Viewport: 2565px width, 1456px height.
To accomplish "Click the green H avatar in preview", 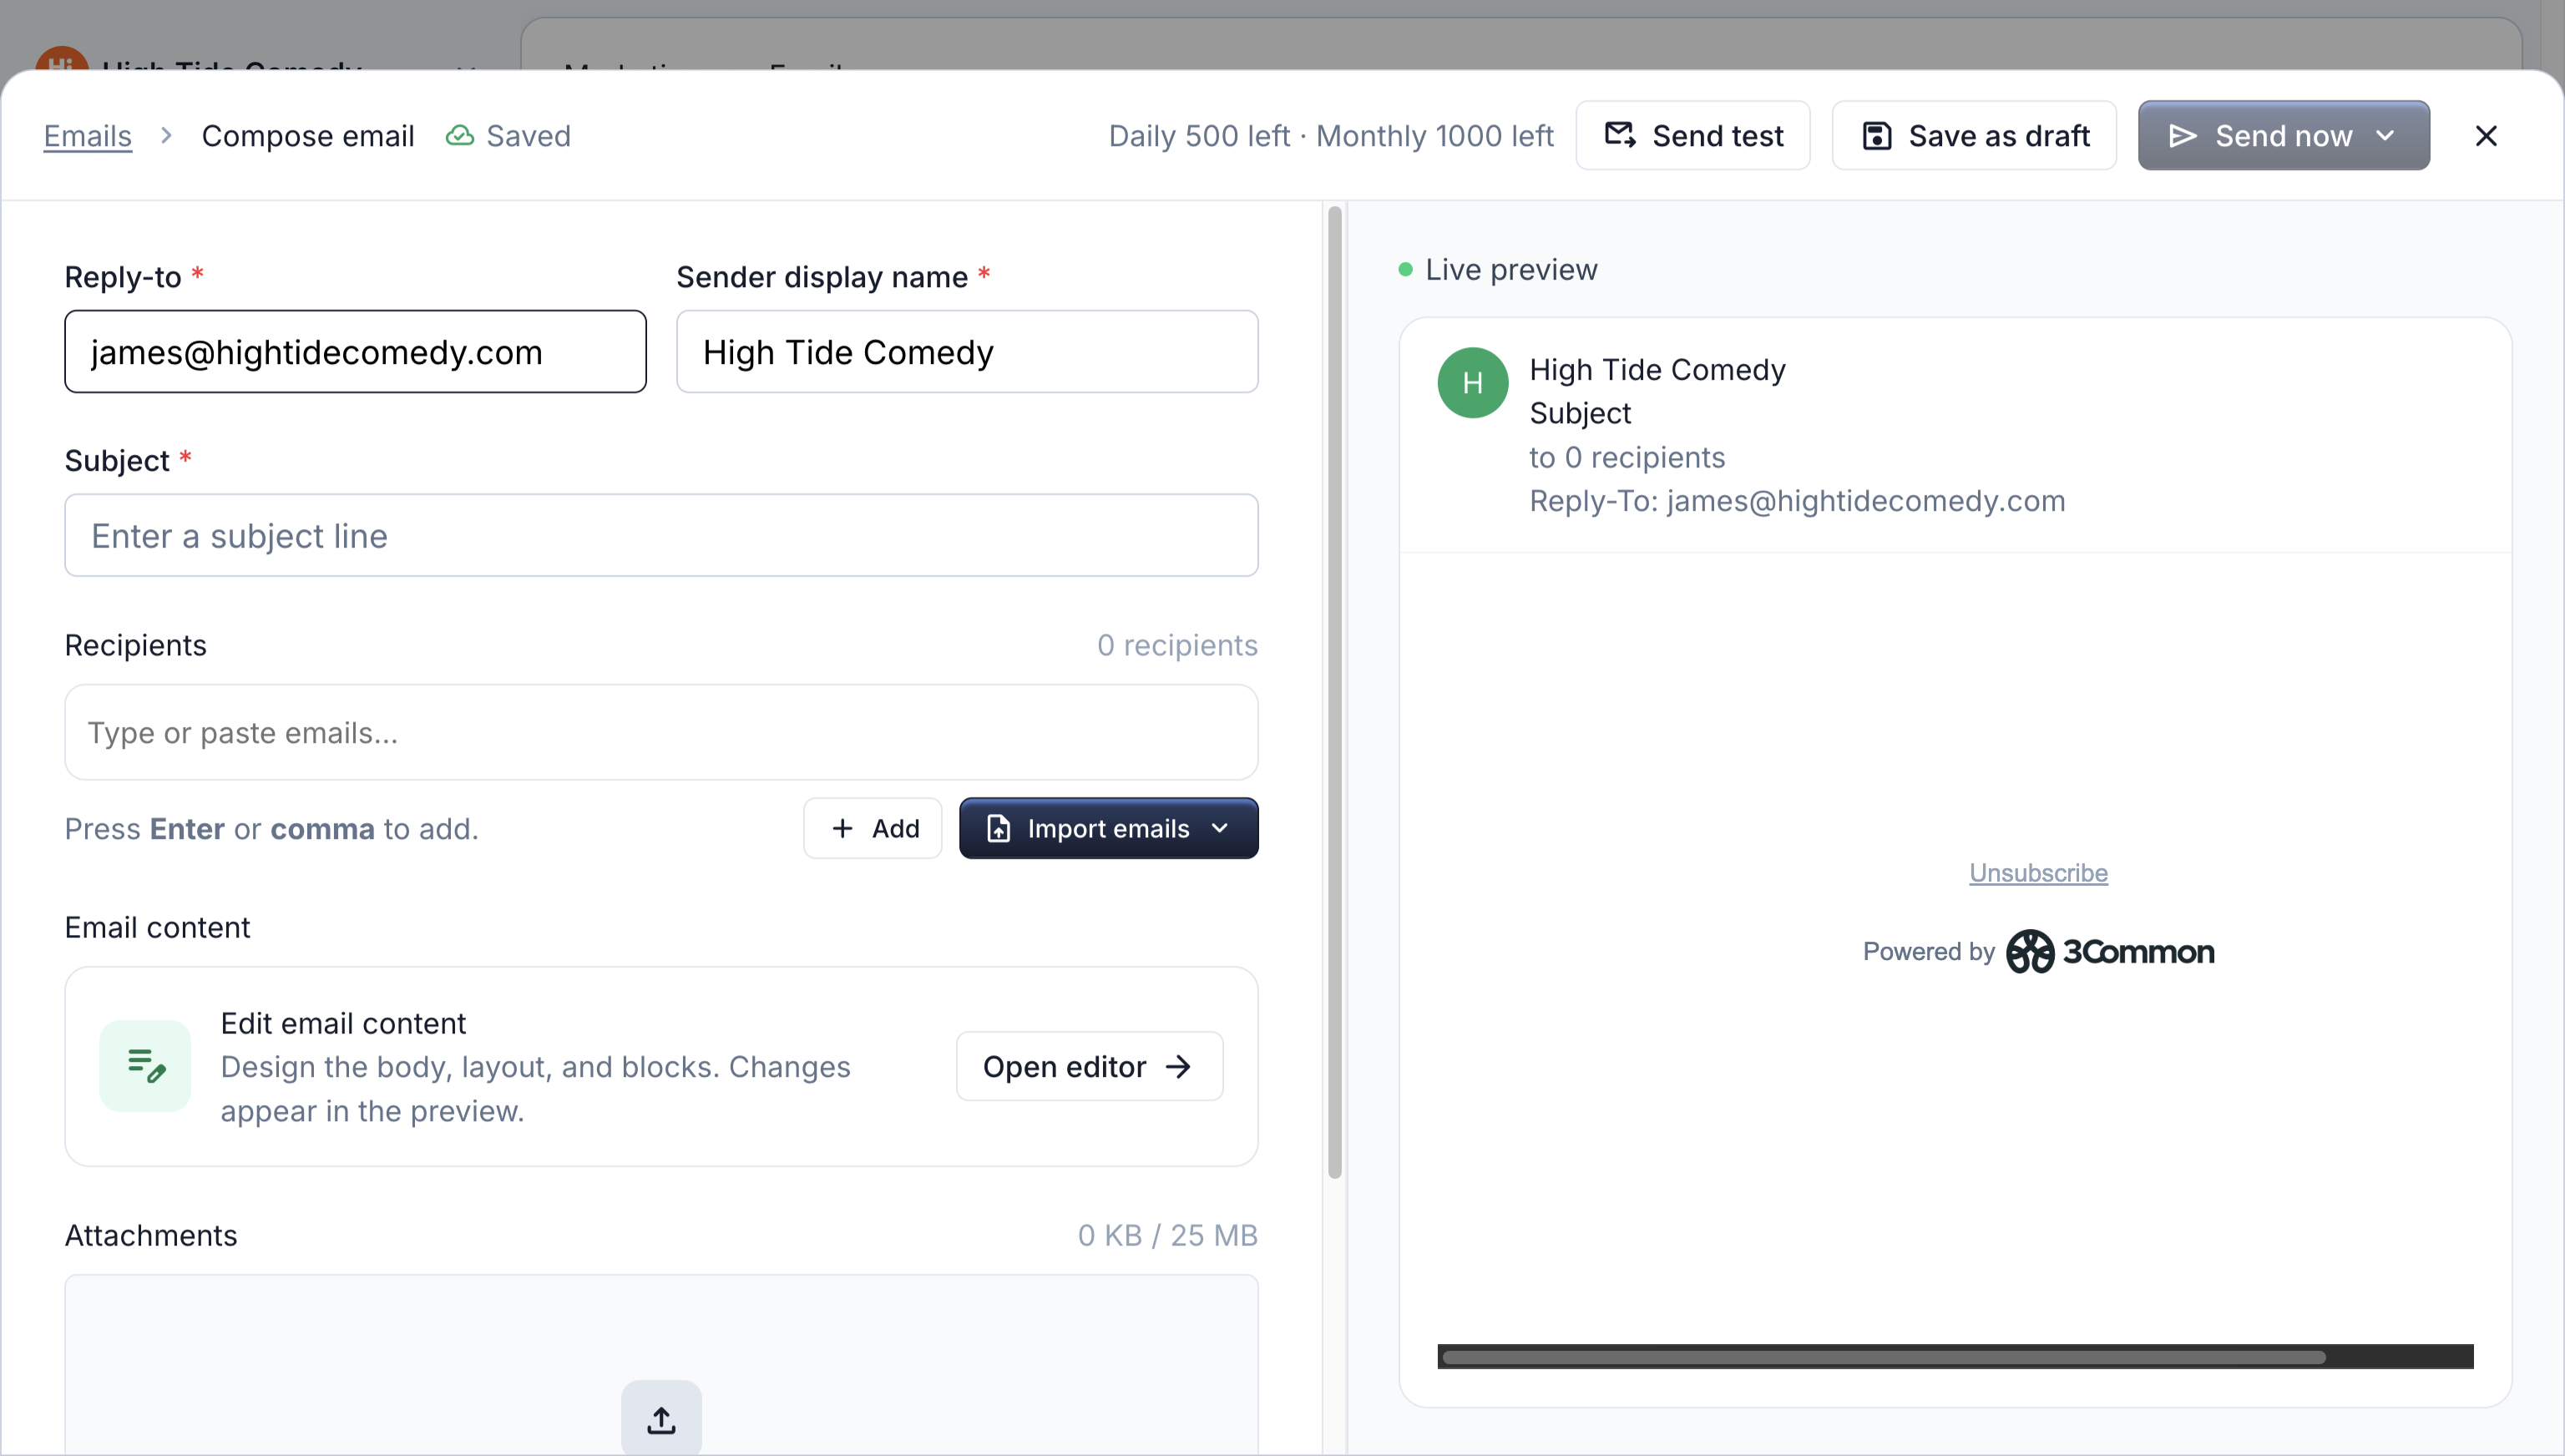I will coord(1472,383).
